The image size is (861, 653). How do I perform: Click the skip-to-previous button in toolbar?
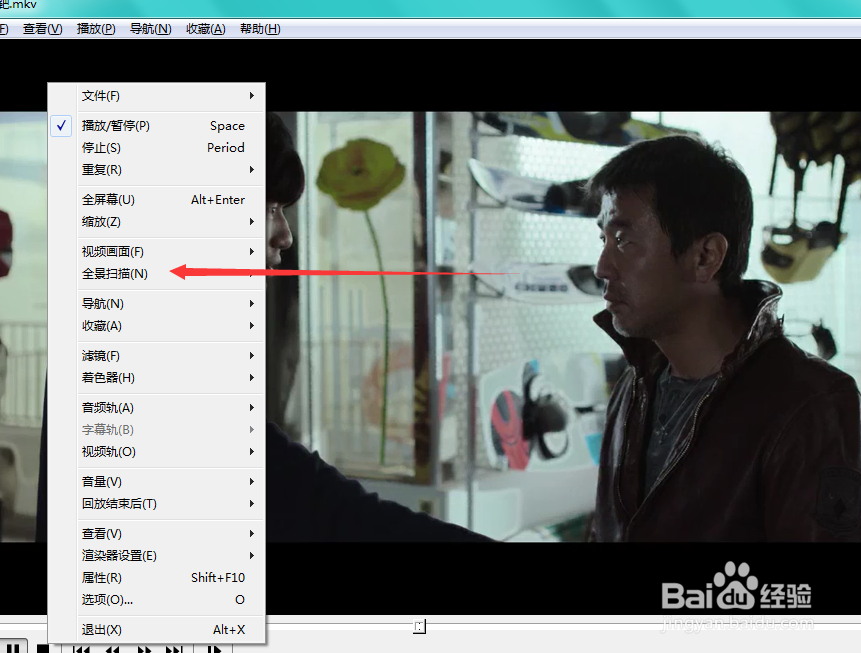[81, 649]
